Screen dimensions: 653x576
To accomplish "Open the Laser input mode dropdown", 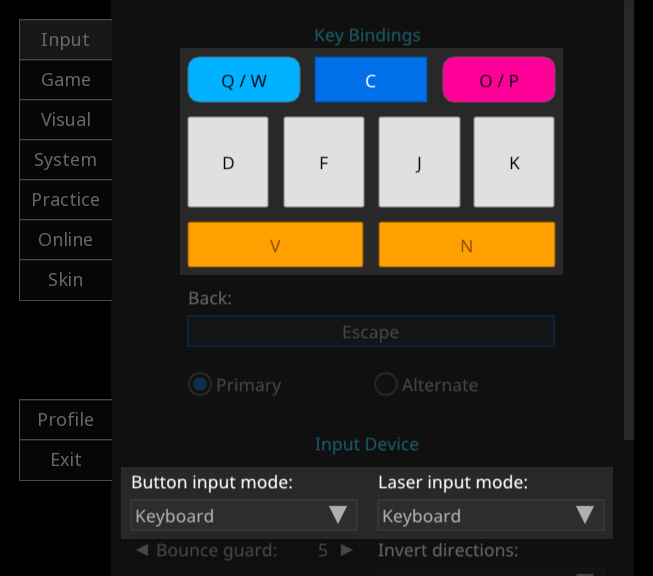I will [x=491, y=515].
